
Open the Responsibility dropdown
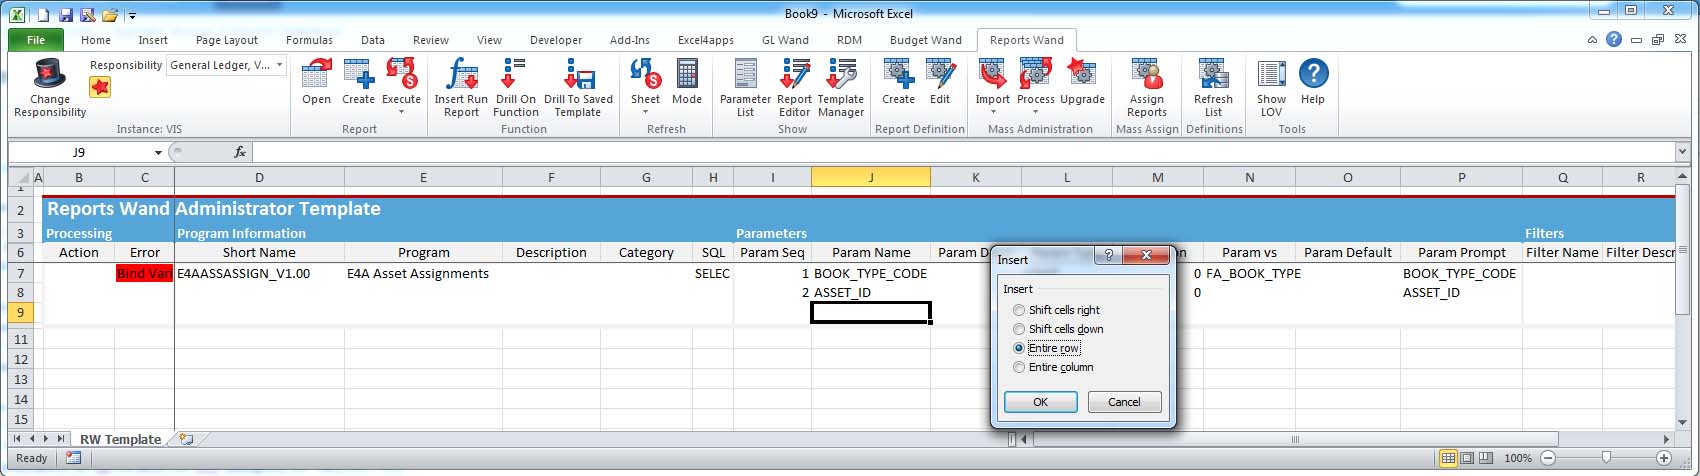[x=279, y=65]
